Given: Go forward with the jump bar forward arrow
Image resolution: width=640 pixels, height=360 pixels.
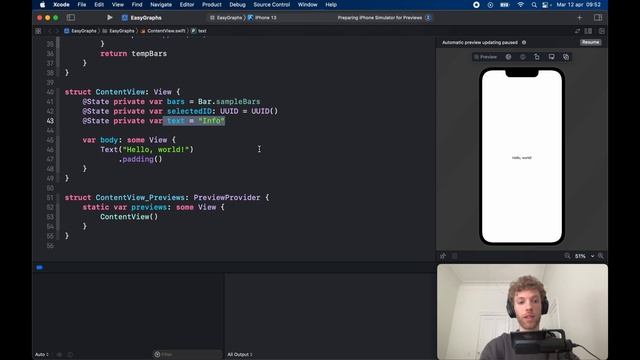Looking at the screenshot, I should click(x=57, y=31).
